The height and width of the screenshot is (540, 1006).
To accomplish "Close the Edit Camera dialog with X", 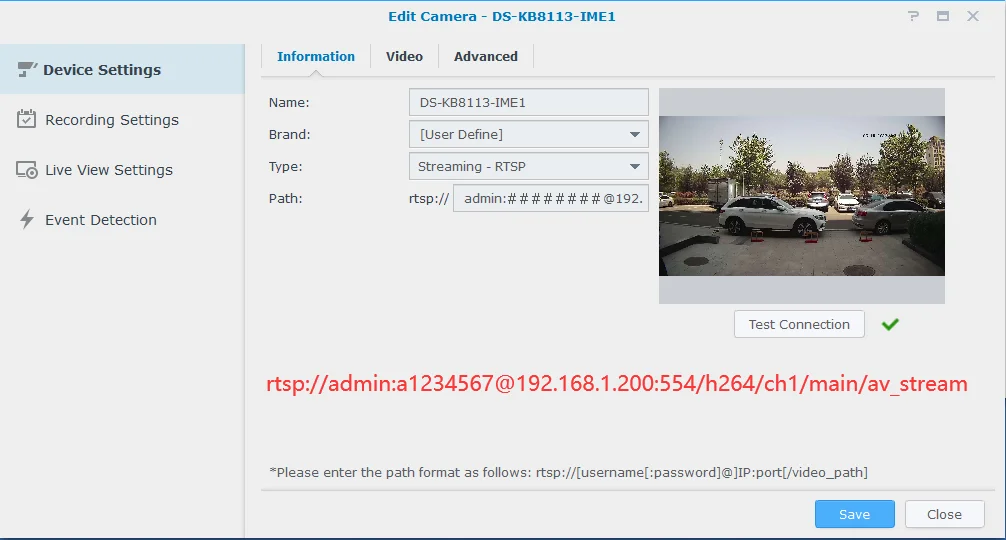I will (x=973, y=16).
